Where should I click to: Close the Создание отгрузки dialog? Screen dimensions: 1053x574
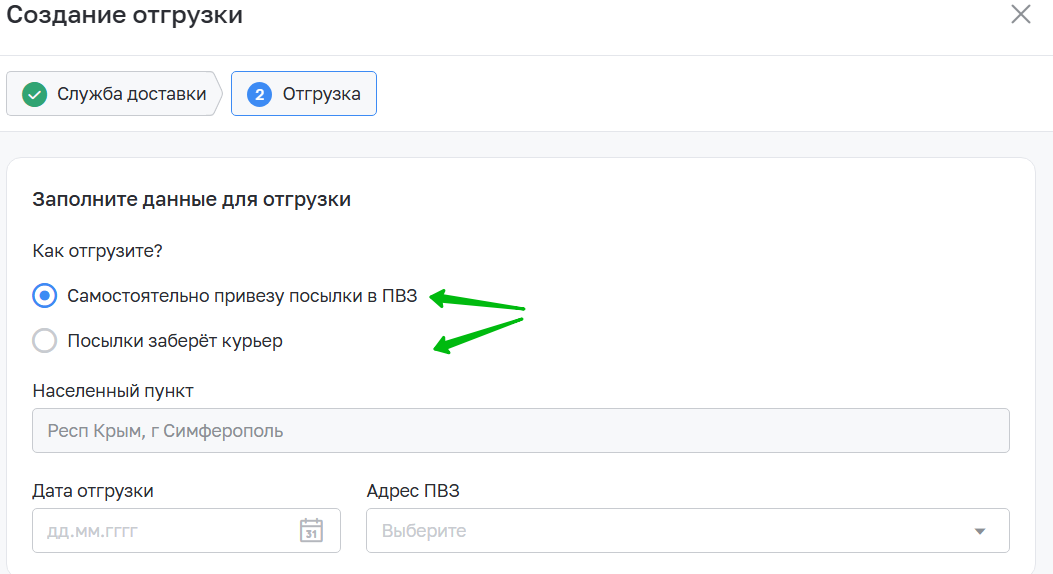coord(1021,14)
